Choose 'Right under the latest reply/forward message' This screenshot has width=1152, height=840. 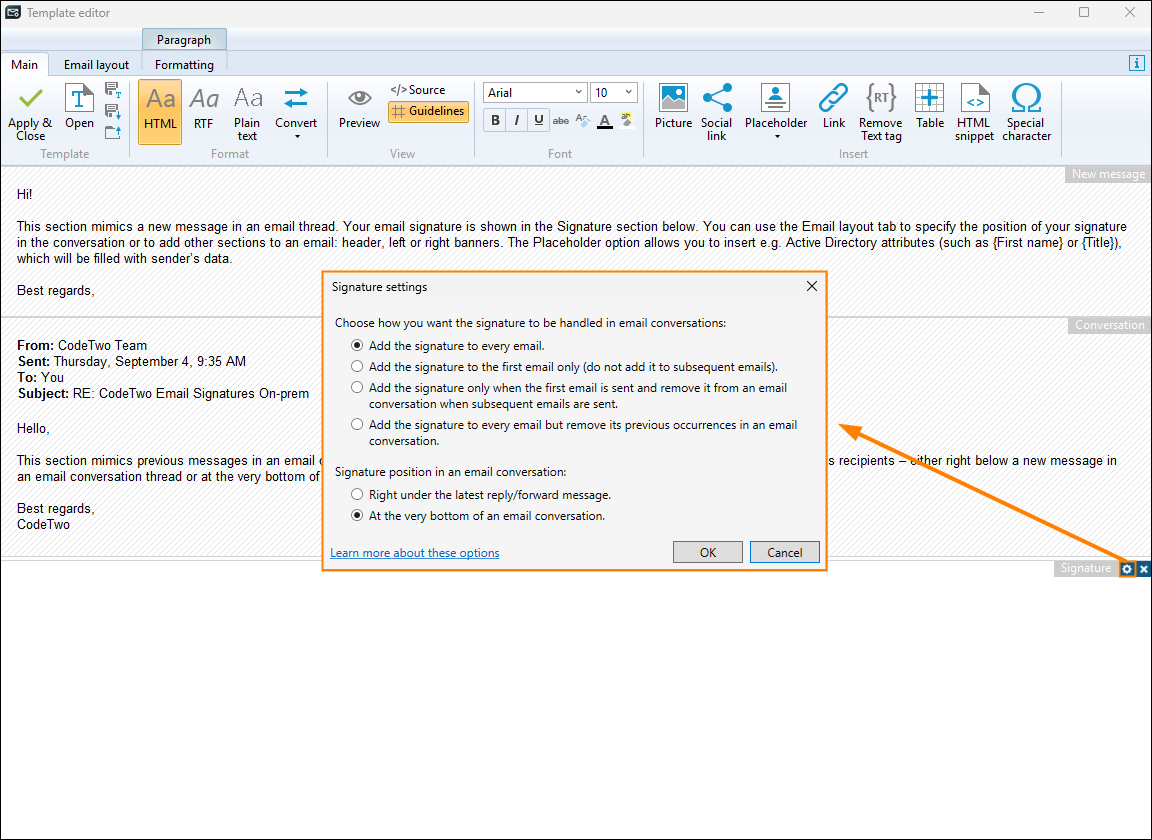pyautogui.click(x=357, y=493)
